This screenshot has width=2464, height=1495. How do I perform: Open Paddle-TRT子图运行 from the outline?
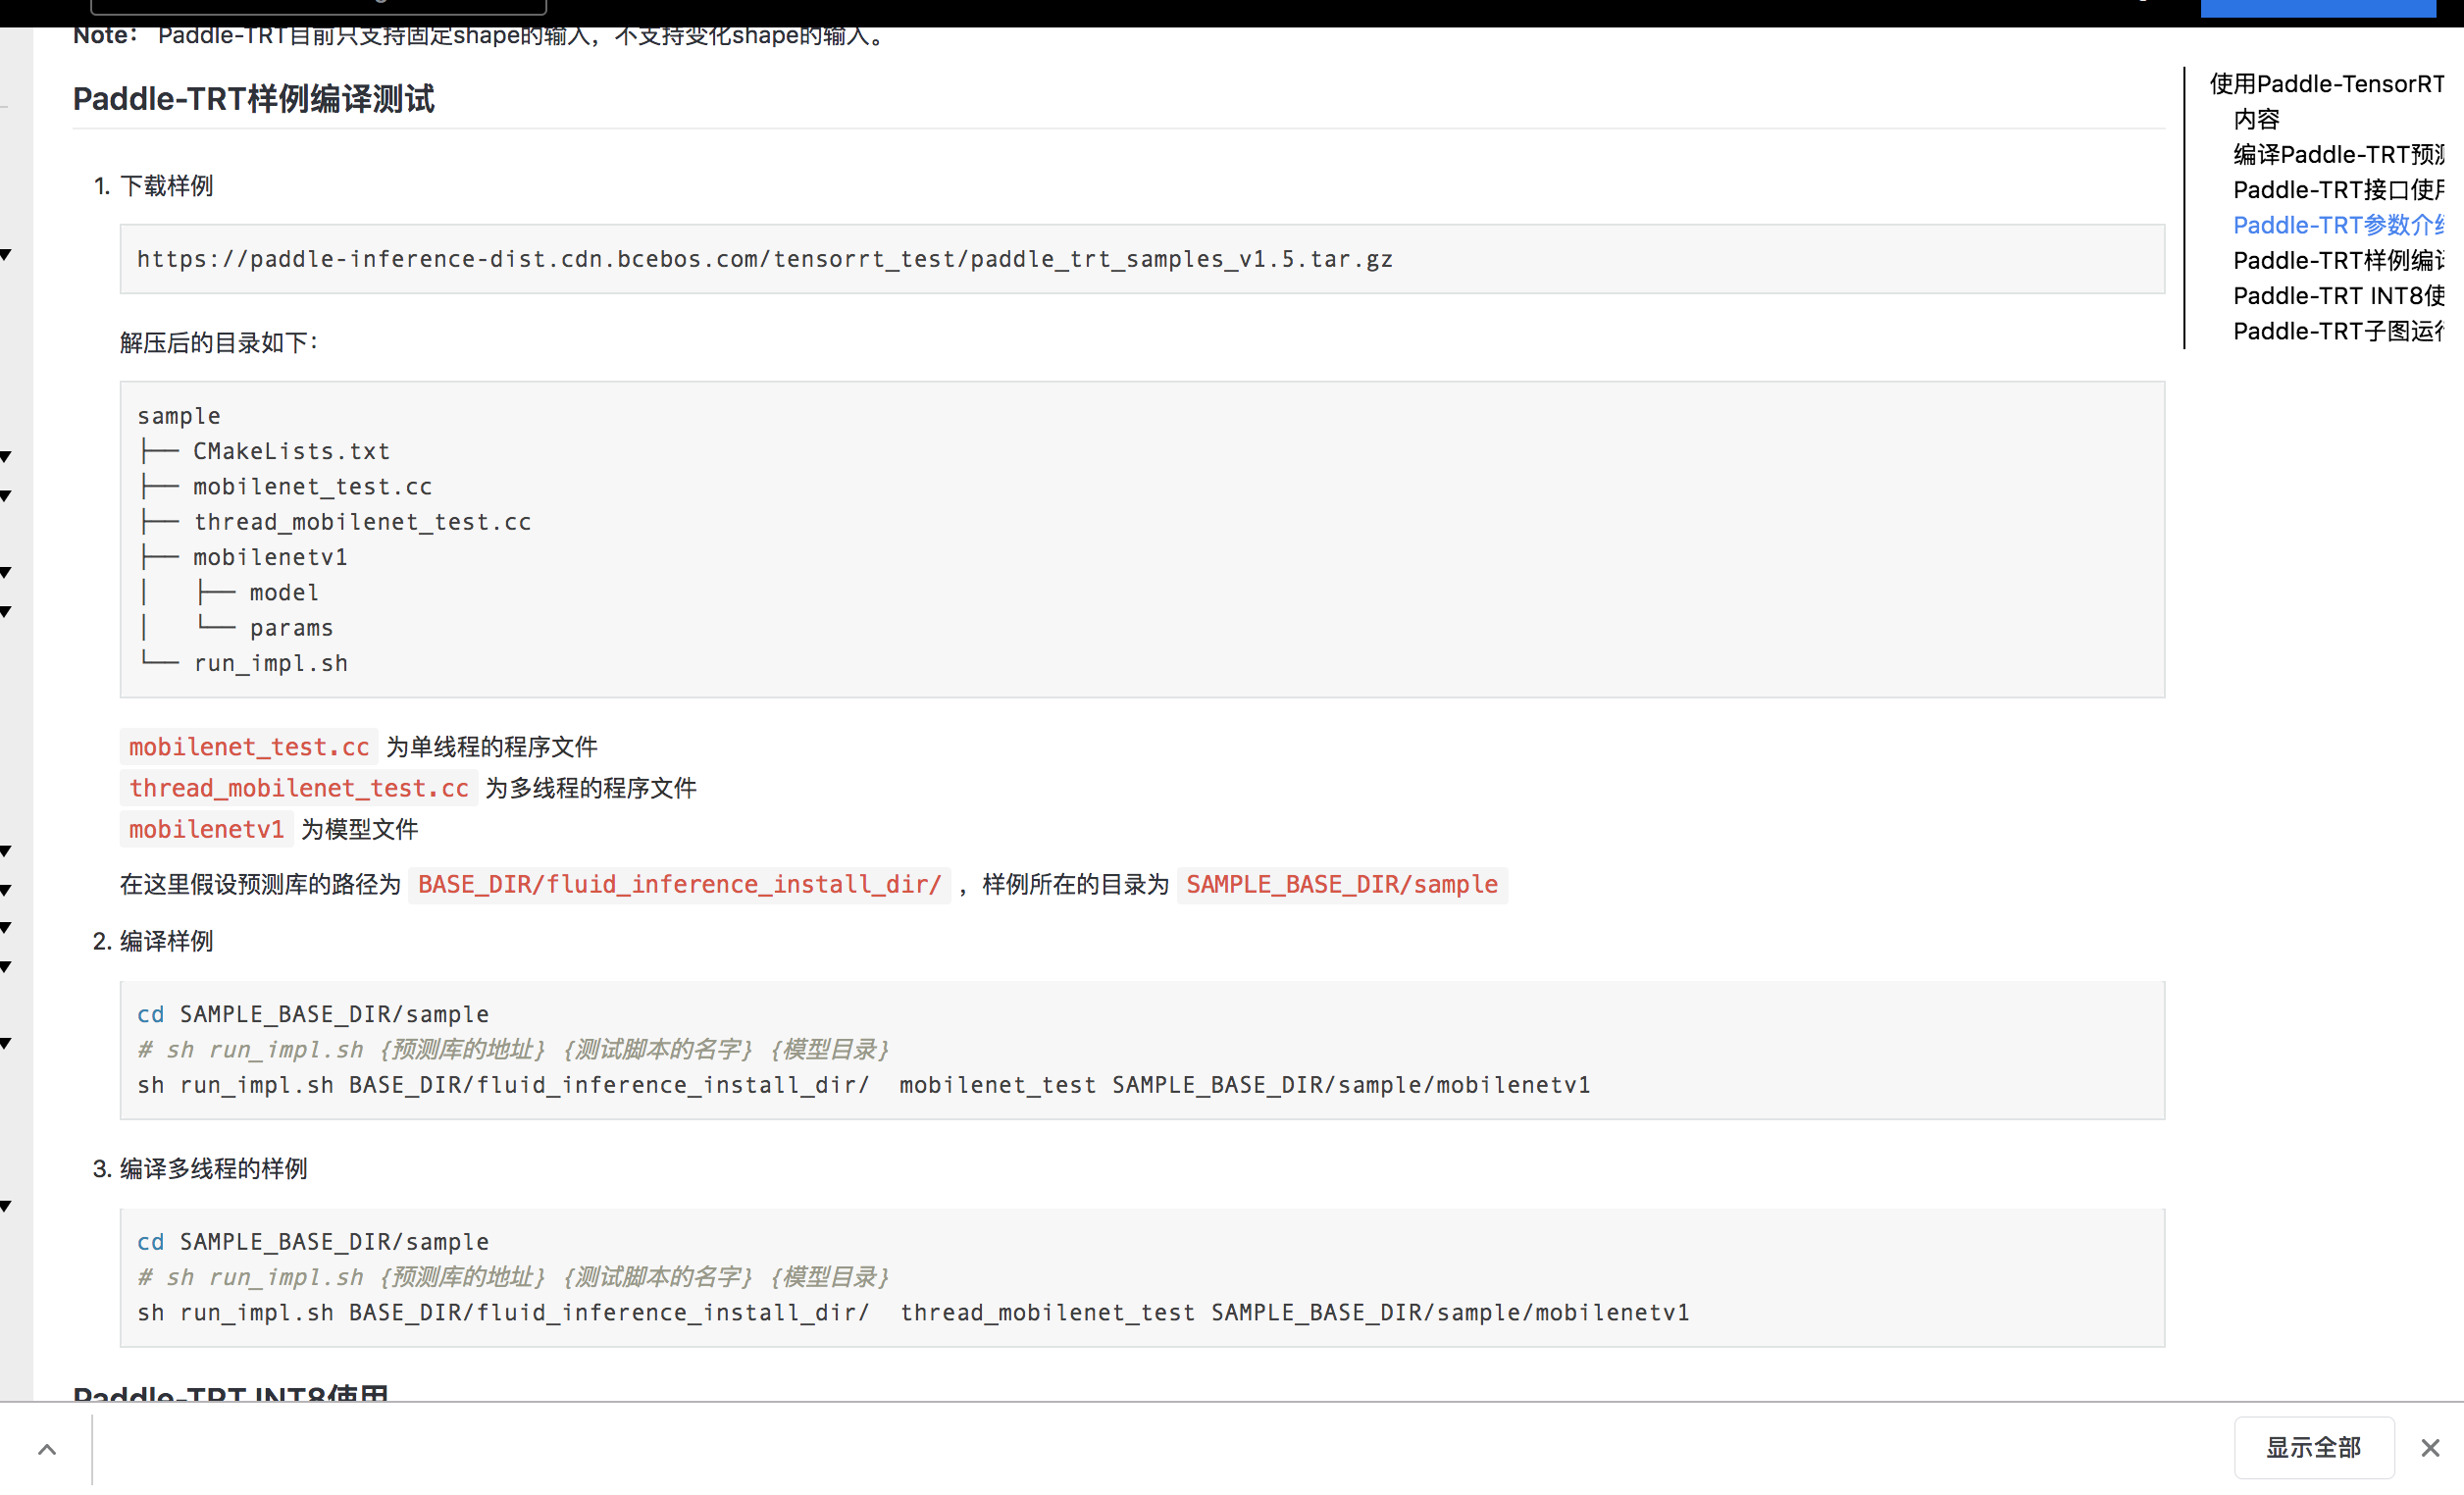pos(2338,331)
